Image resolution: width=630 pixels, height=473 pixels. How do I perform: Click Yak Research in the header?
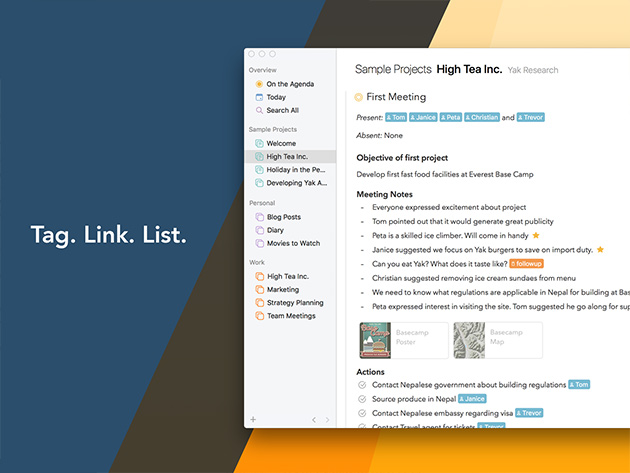tap(533, 70)
